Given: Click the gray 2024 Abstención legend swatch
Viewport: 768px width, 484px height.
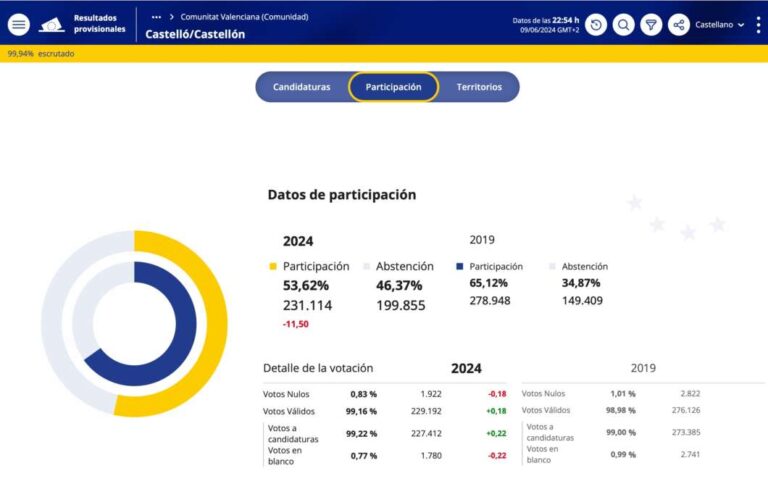Looking at the screenshot, I should pos(366,267).
